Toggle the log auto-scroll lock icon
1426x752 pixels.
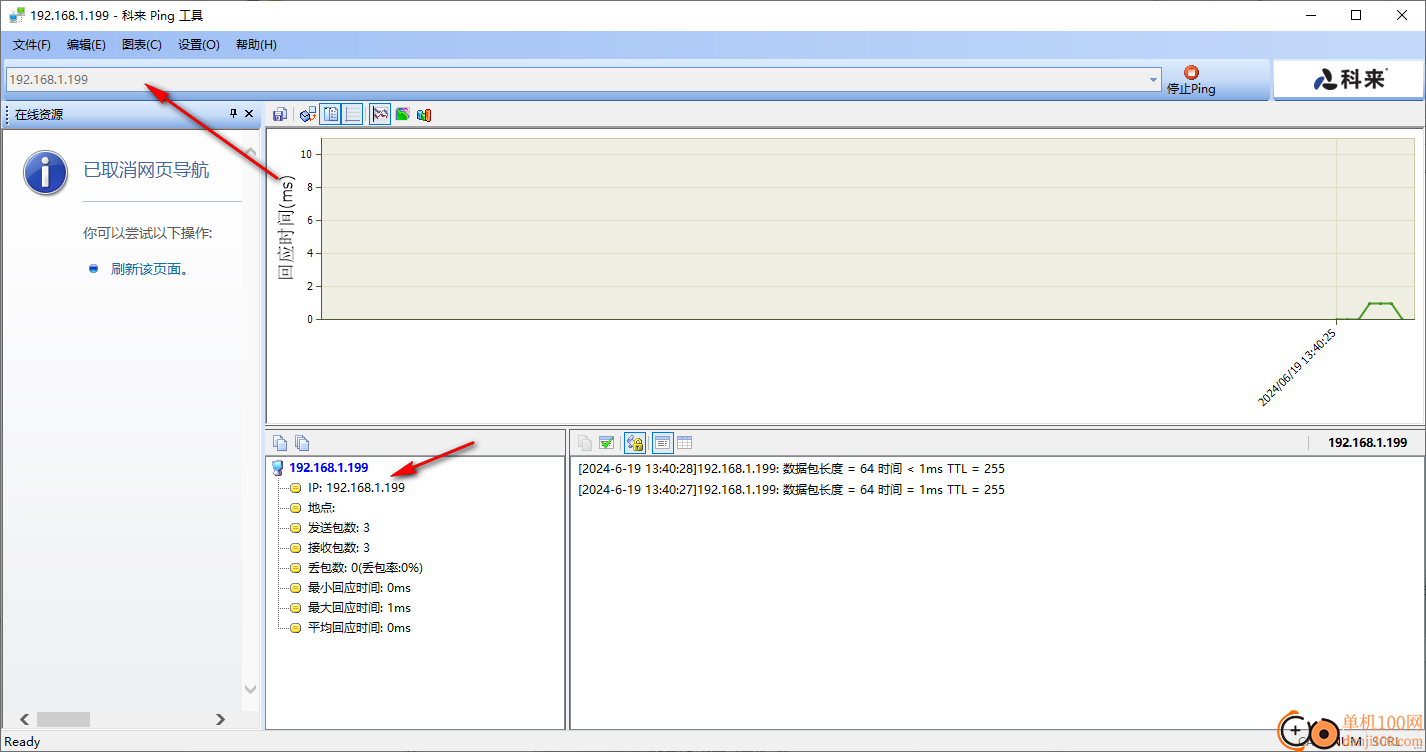tap(634, 443)
